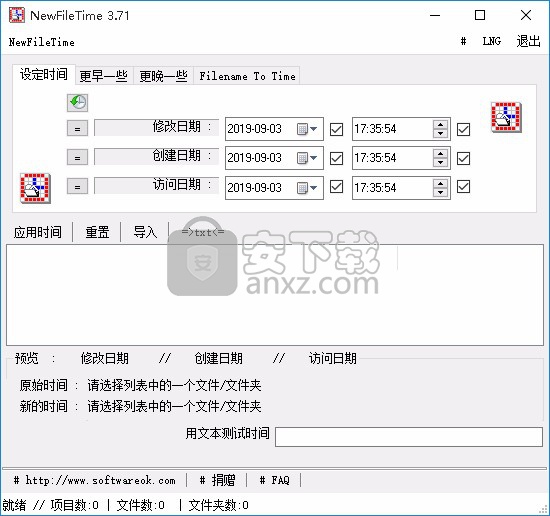Click the NewFileTime logo icon on the left

35,188
